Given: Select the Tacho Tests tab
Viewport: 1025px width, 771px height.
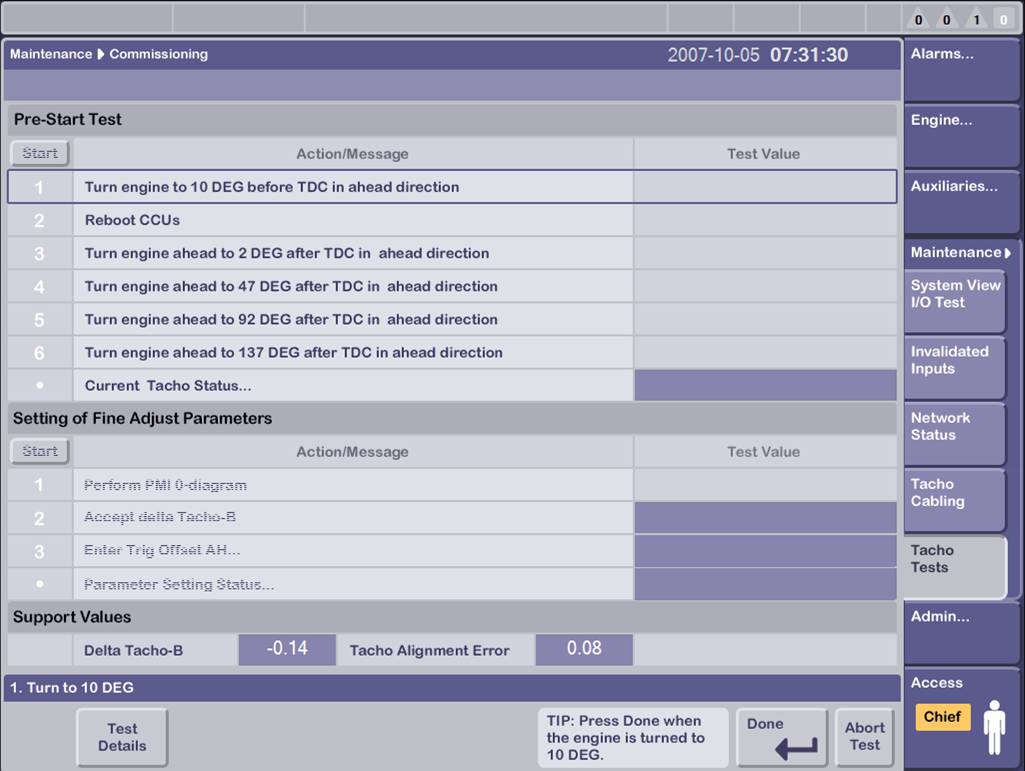Looking at the screenshot, I should pyautogui.click(x=955, y=566).
